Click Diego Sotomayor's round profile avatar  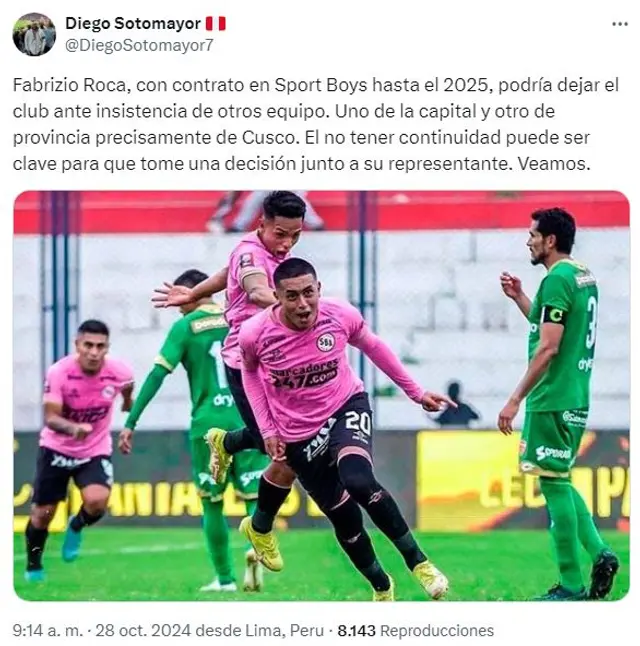click(x=34, y=34)
